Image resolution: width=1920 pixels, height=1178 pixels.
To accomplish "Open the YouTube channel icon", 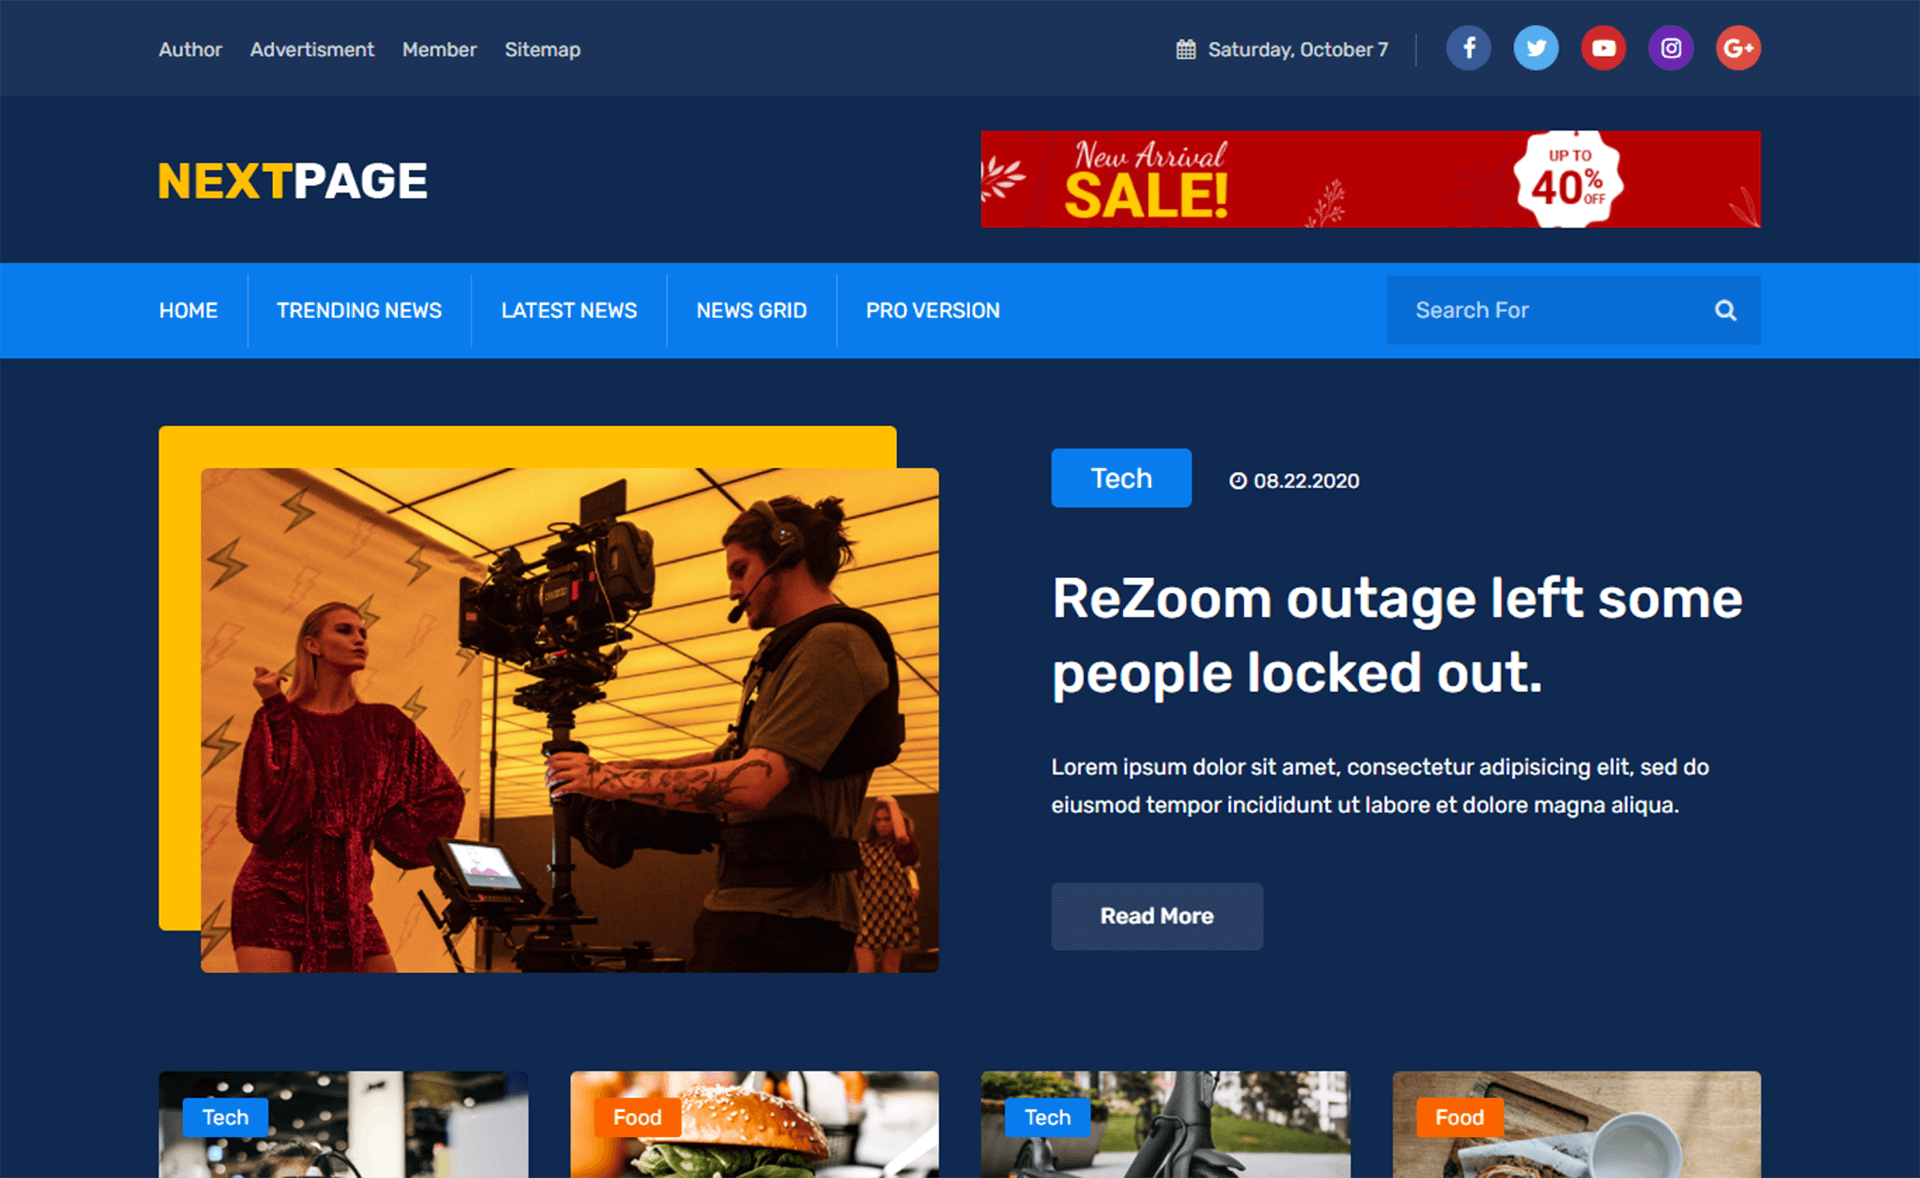I will (1603, 47).
